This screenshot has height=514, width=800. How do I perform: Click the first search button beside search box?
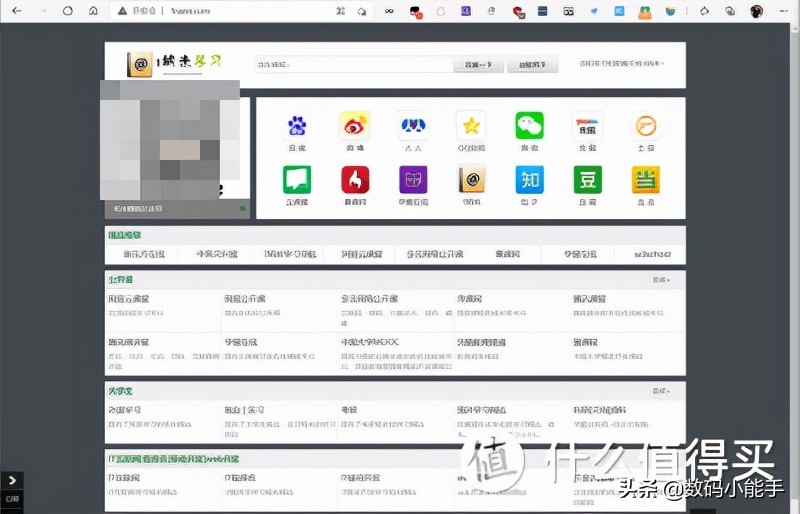click(x=479, y=65)
